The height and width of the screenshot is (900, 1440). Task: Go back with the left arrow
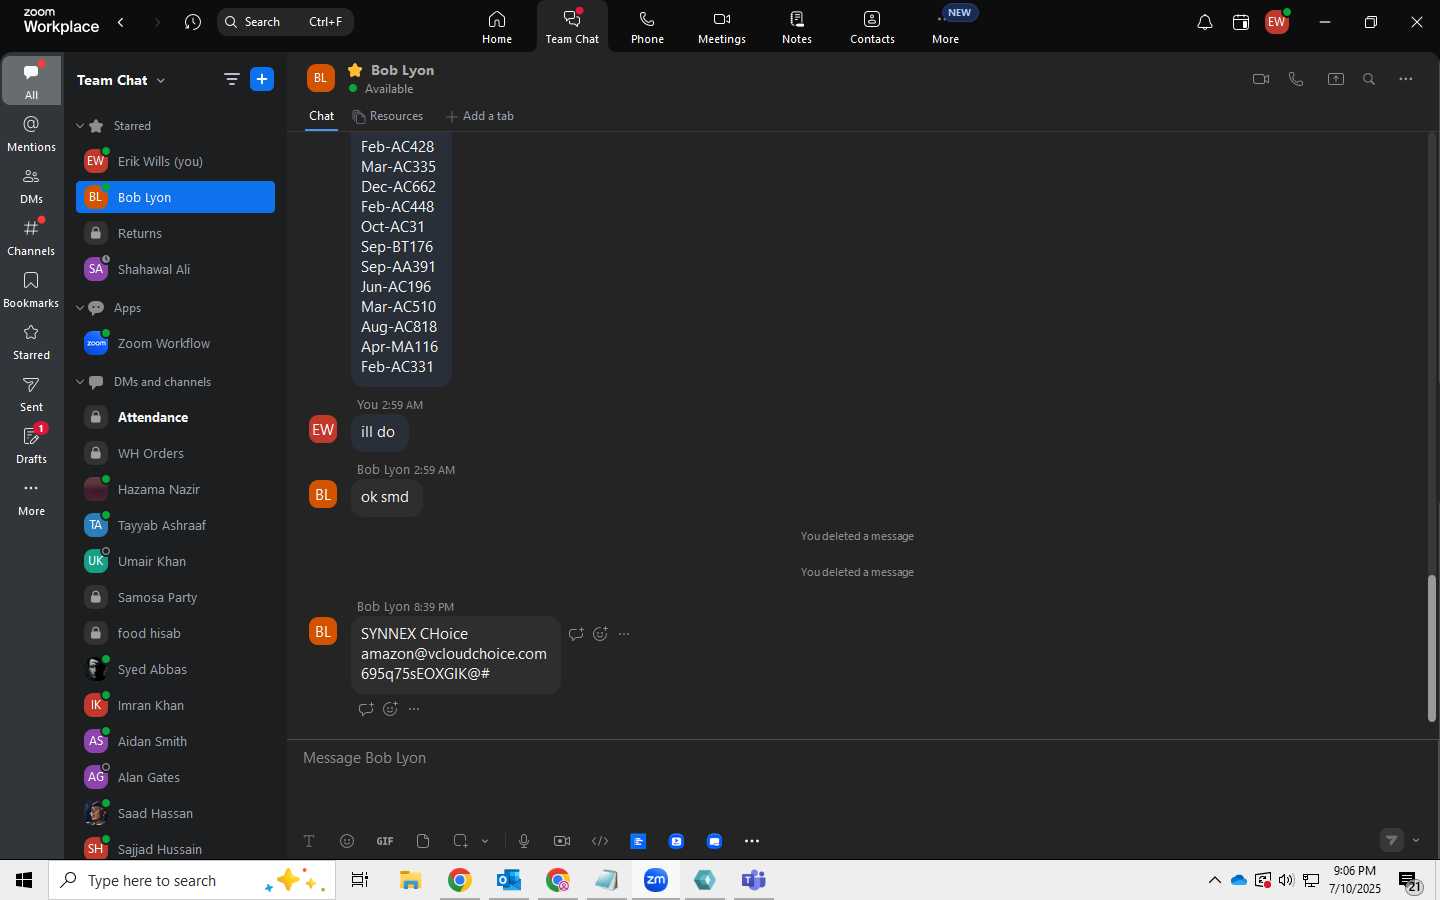click(121, 22)
